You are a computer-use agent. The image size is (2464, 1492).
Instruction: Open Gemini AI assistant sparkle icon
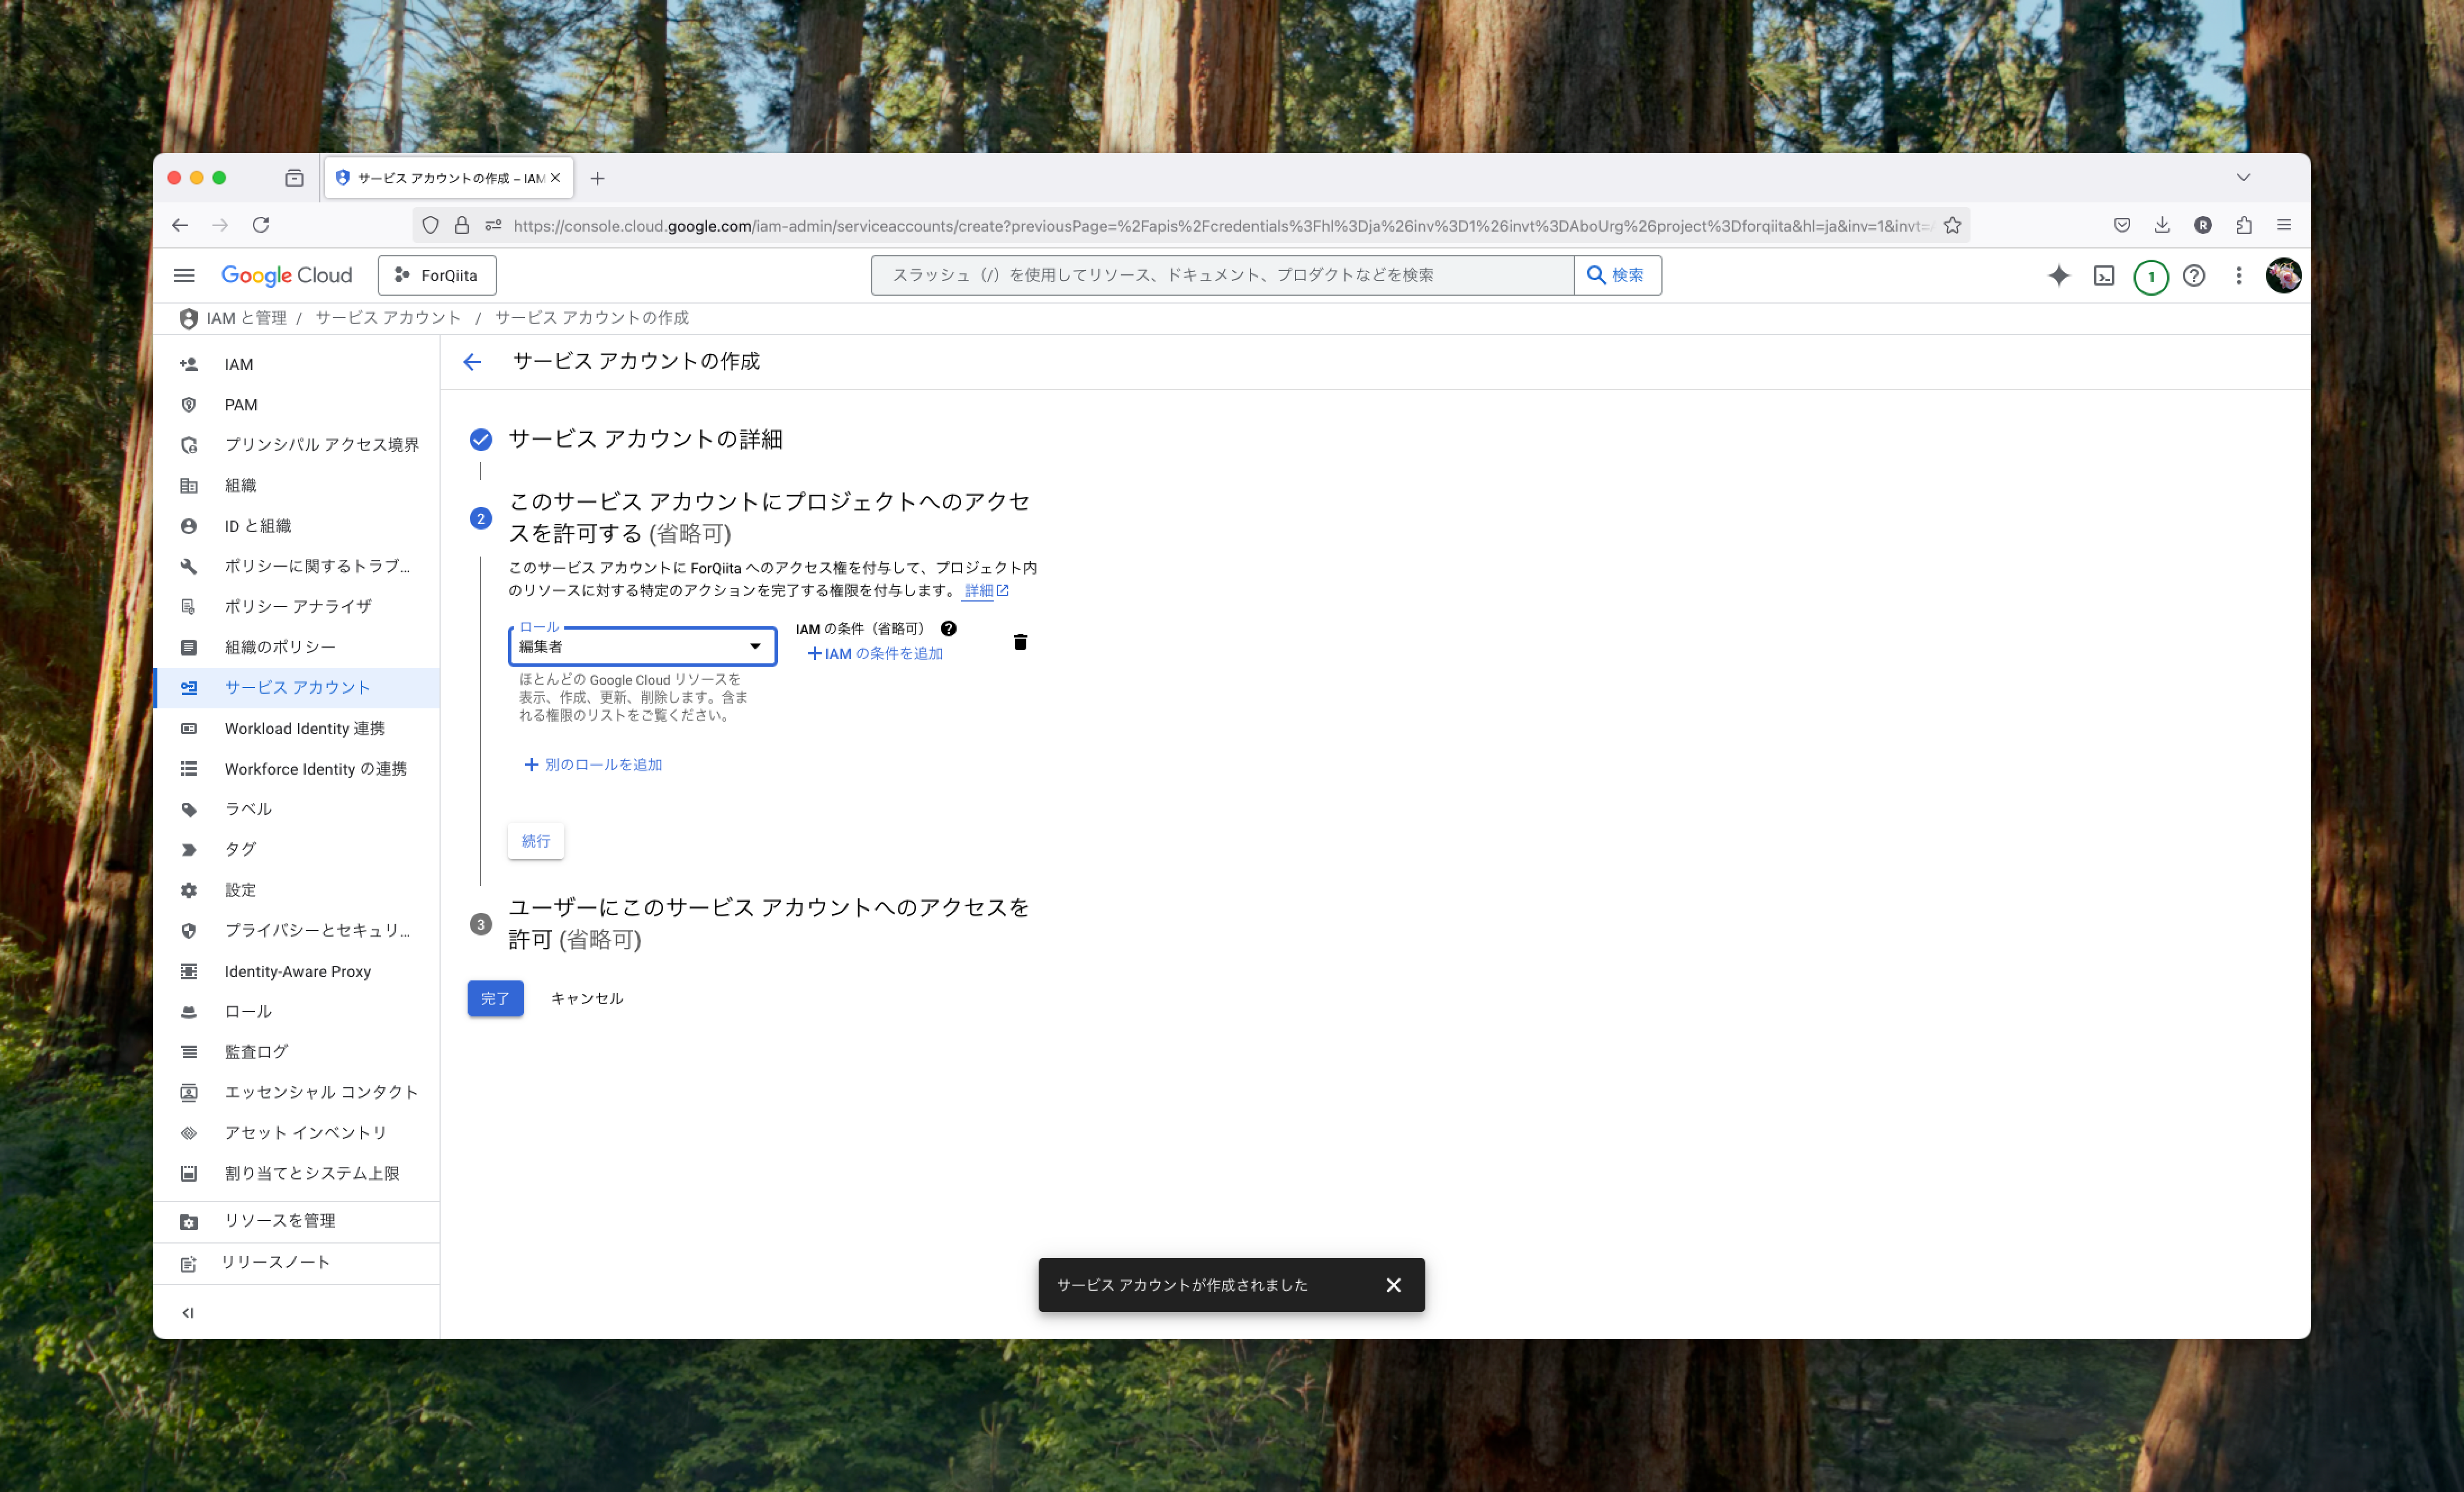tap(2058, 275)
